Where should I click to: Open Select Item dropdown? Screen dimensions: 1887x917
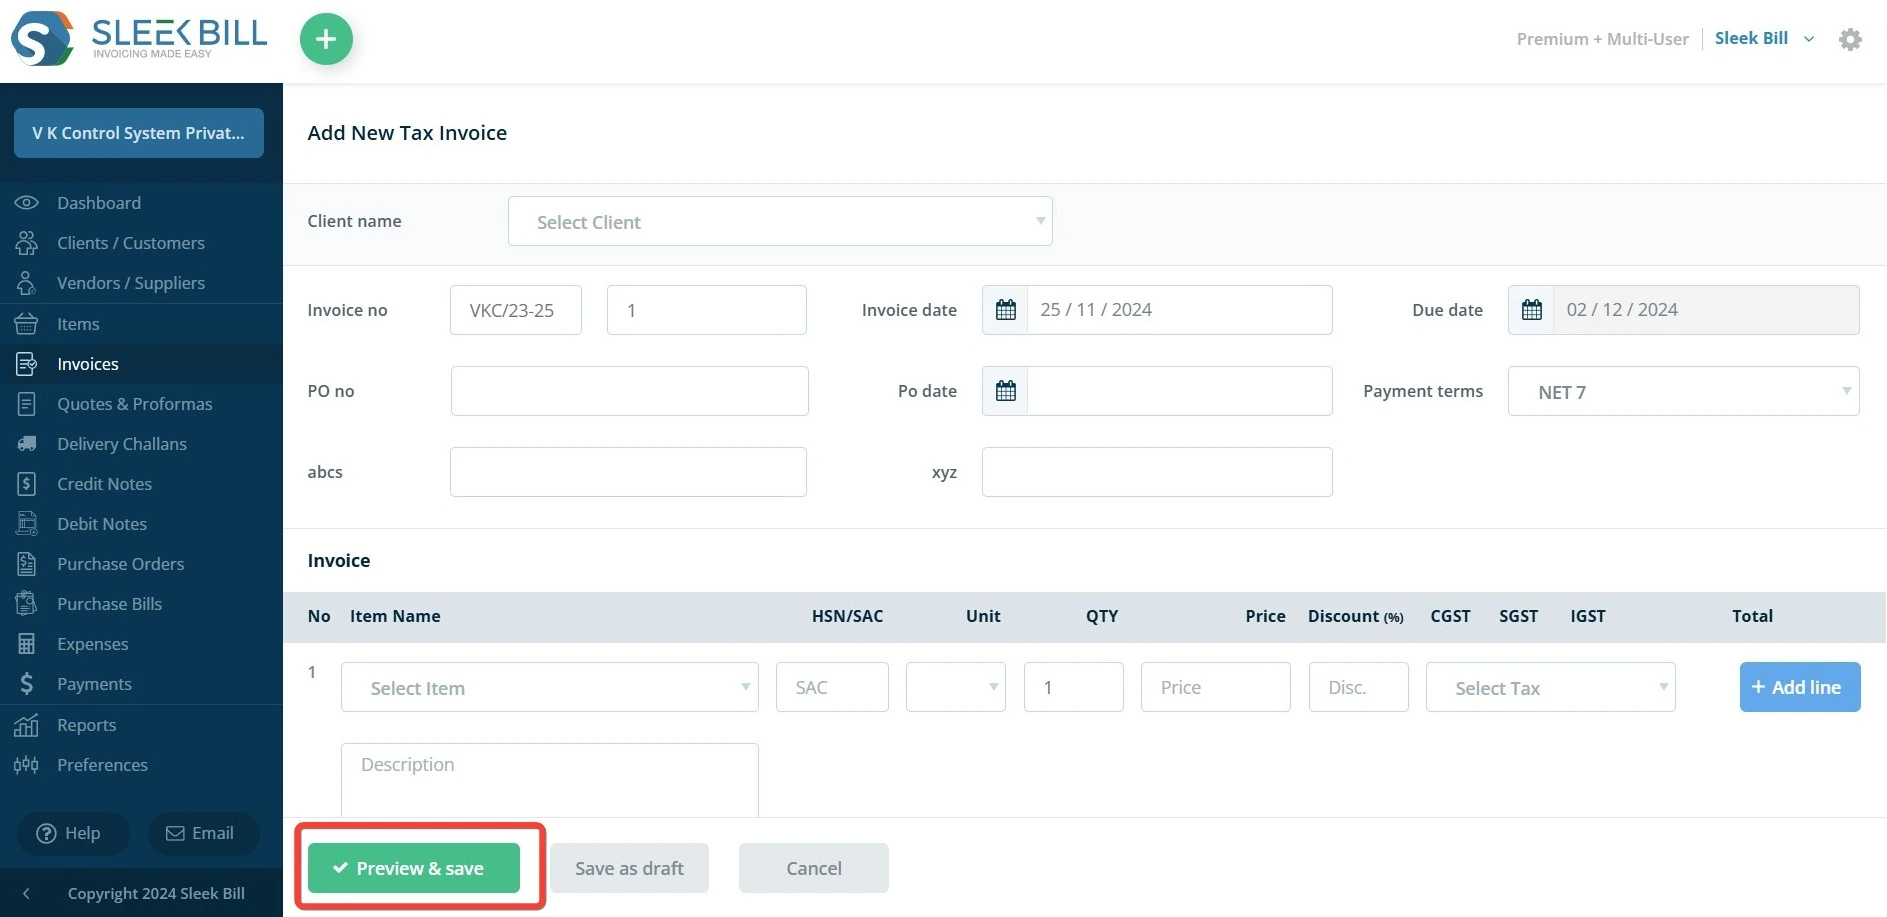(x=550, y=687)
